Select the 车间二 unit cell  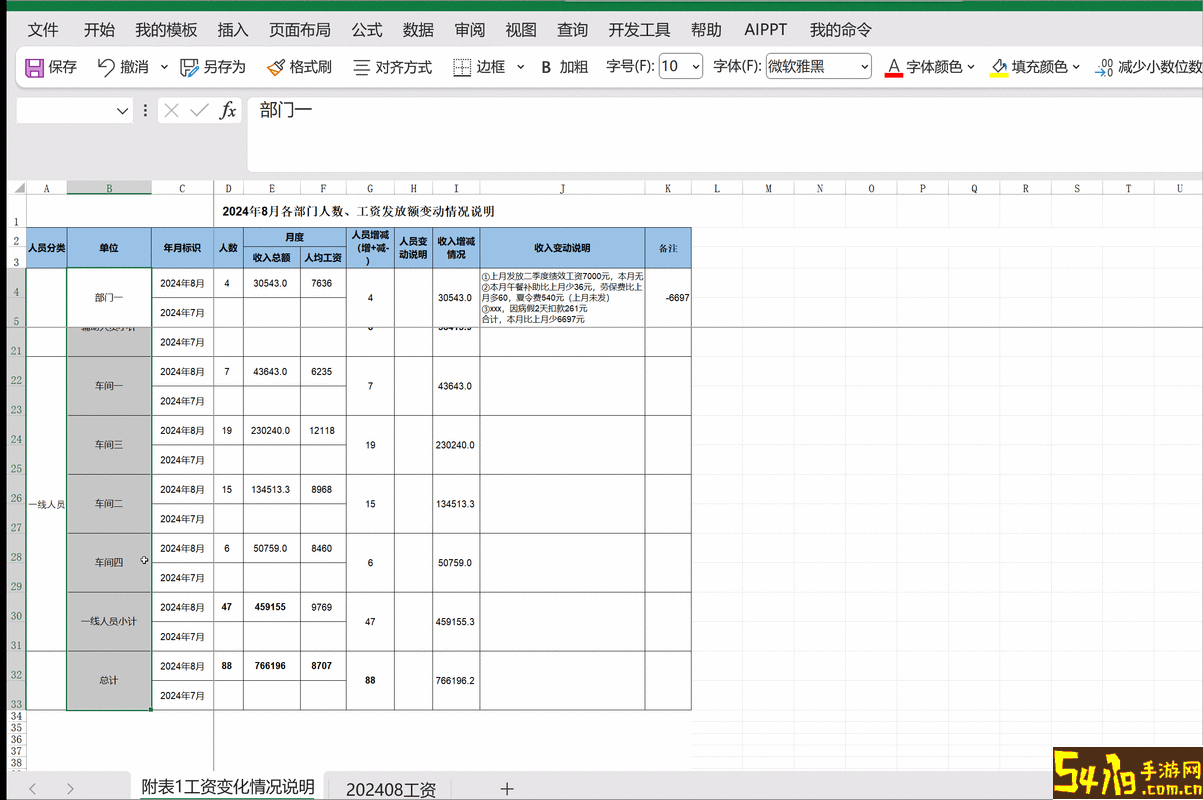coord(109,504)
